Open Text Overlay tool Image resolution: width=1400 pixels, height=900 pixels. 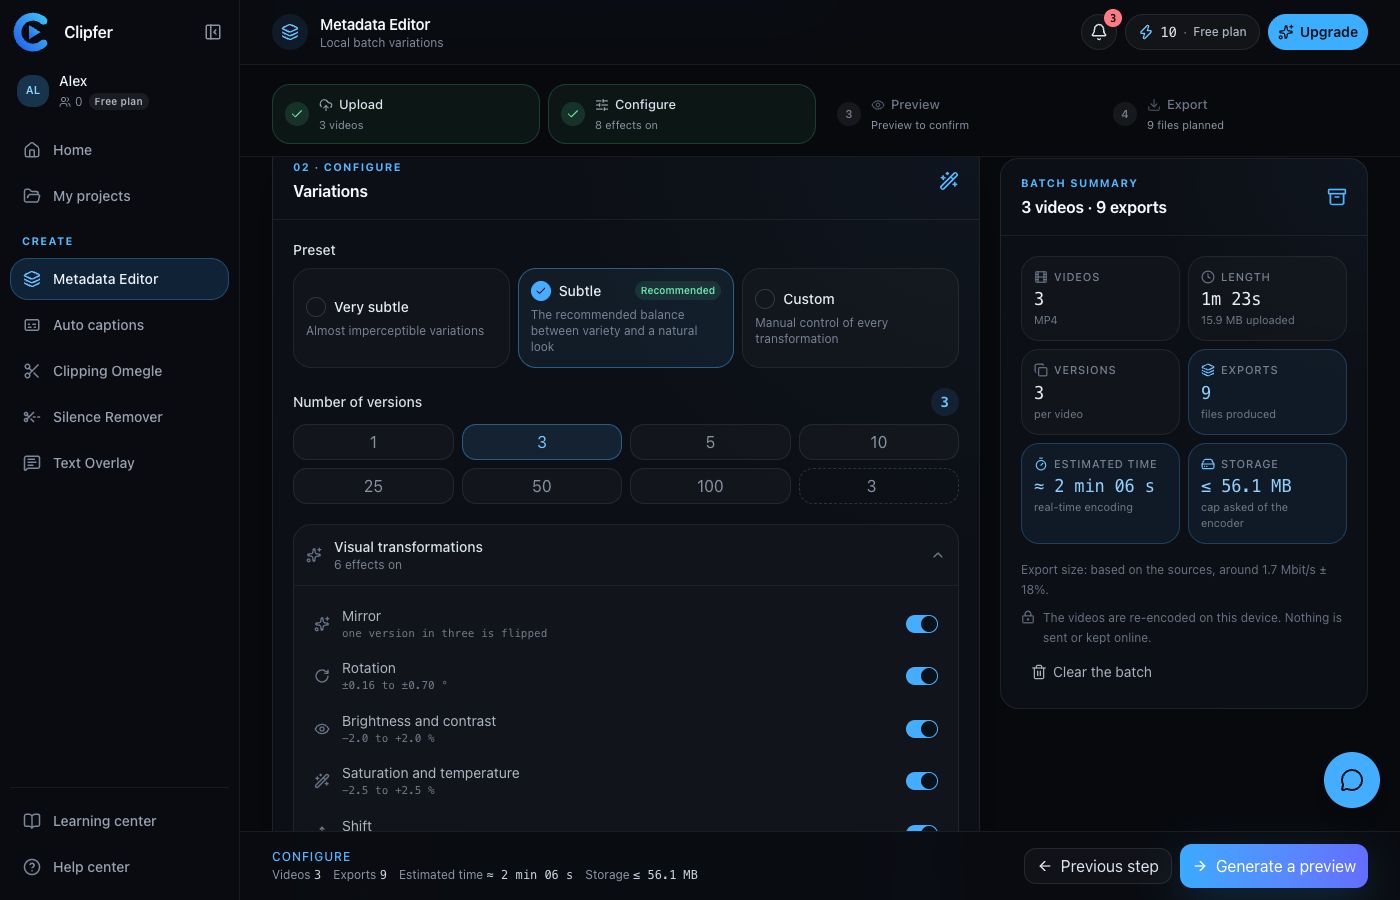tap(119, 463)
